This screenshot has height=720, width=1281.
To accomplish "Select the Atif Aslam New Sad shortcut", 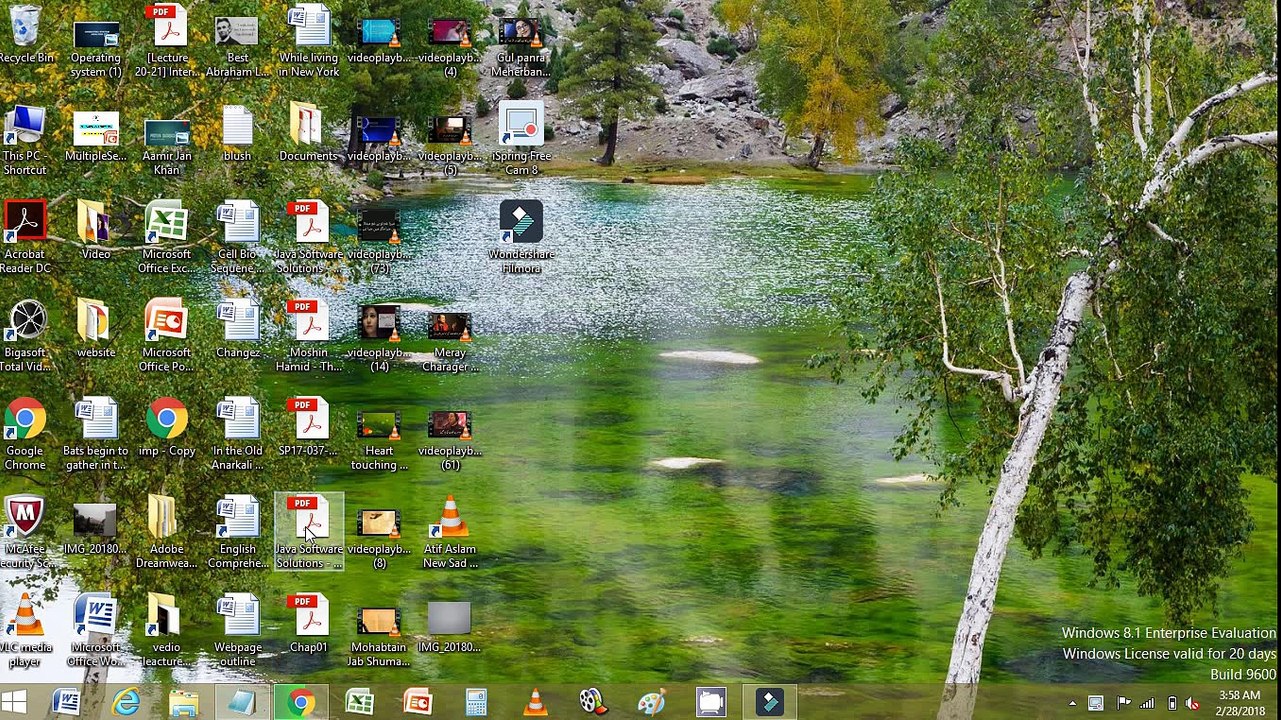I will [450, 533].
